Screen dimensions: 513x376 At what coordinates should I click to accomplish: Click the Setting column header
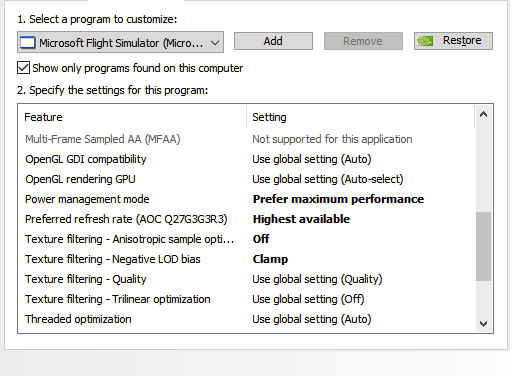click(x=361, y=117)
